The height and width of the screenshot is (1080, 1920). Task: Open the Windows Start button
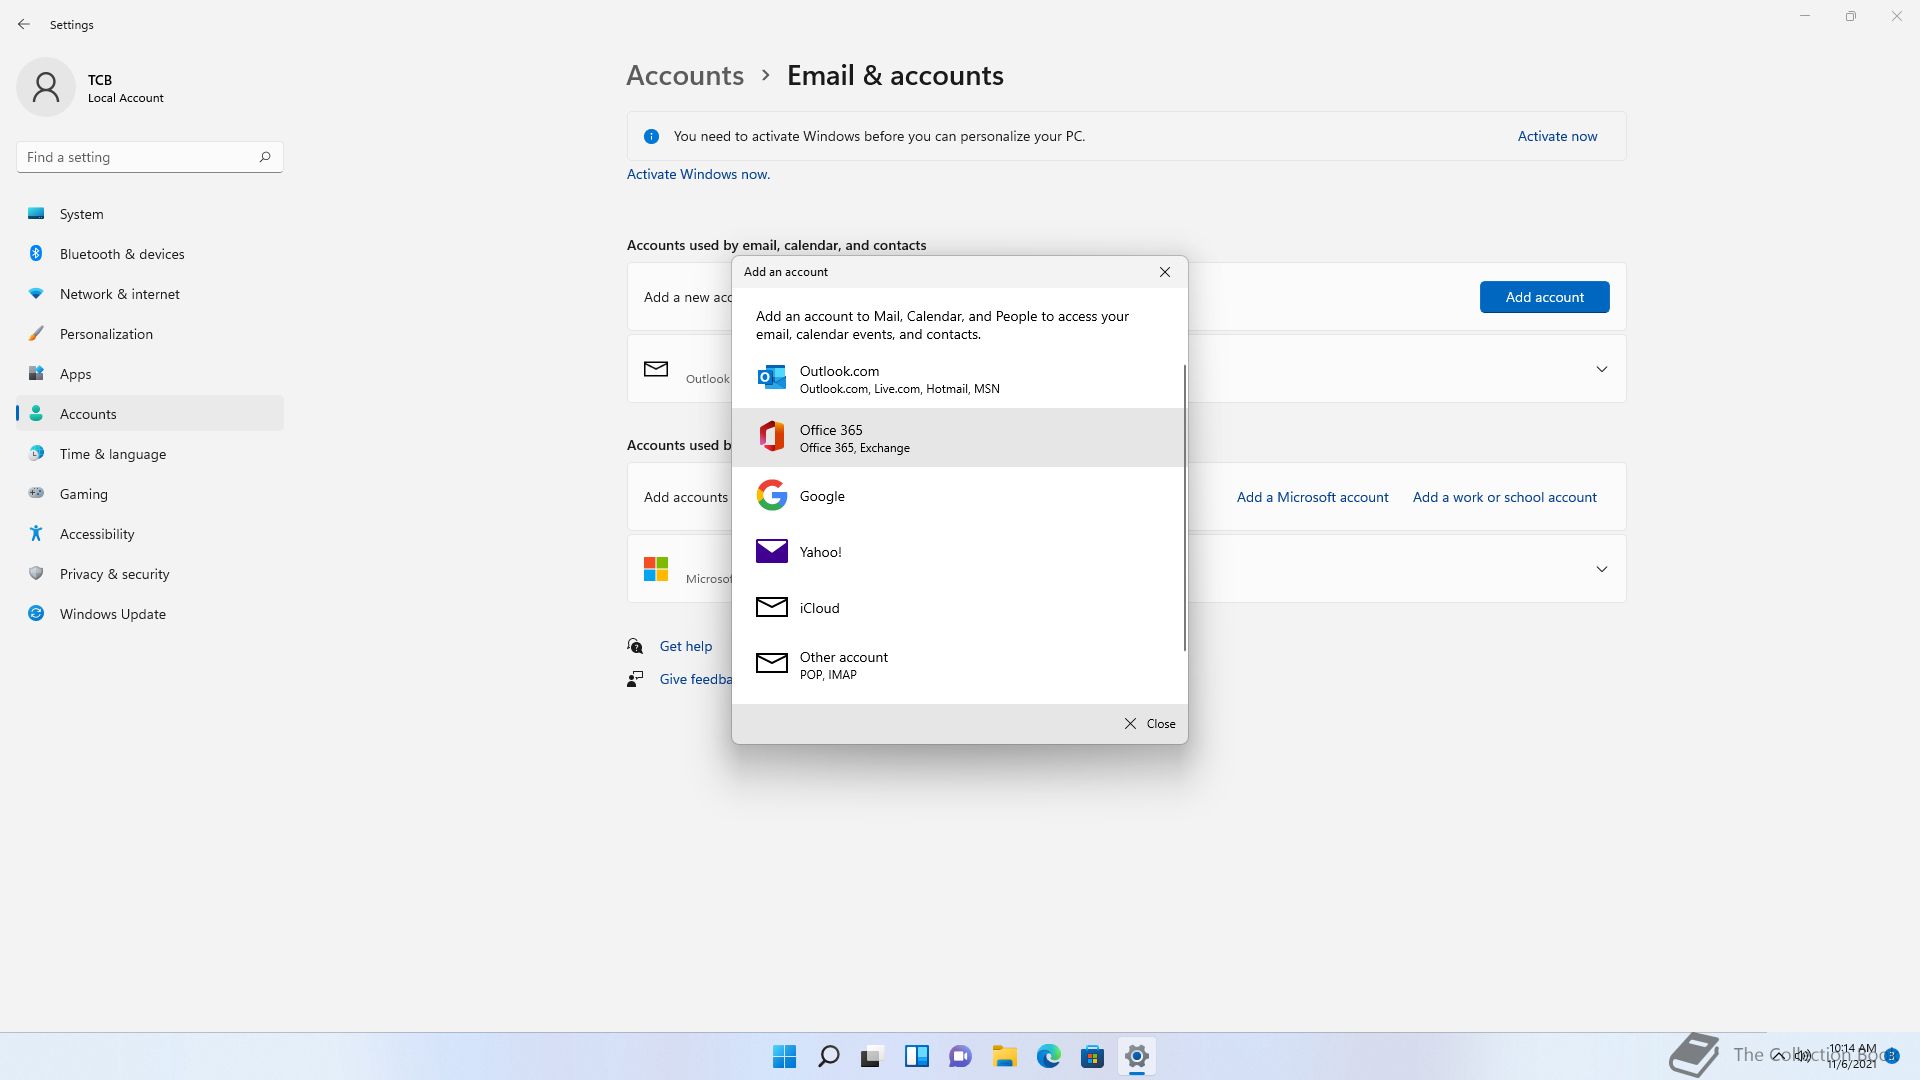pos(784,1056)
